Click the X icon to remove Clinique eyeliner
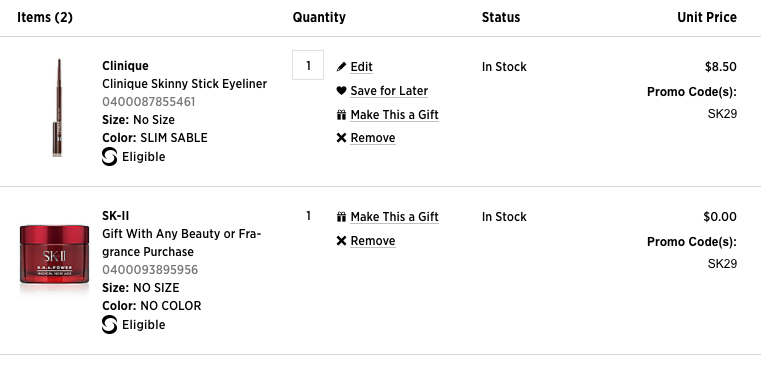This screenshot has height=371, width=761. coord(341,138)
